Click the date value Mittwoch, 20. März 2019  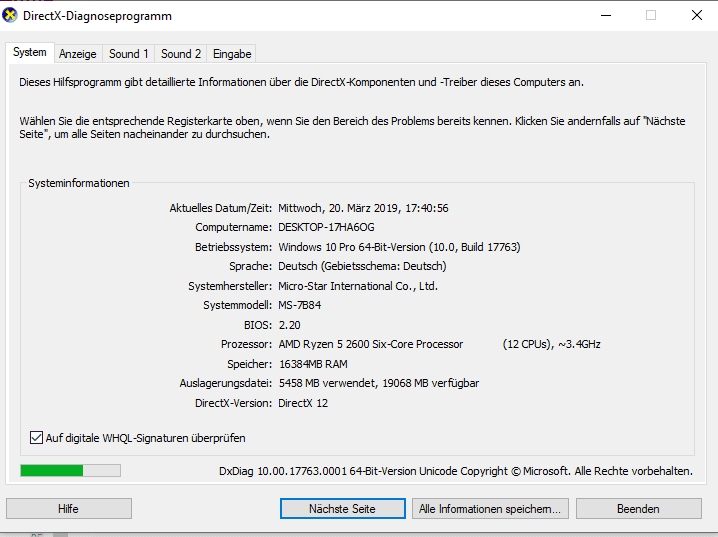[x=338, y=208]
